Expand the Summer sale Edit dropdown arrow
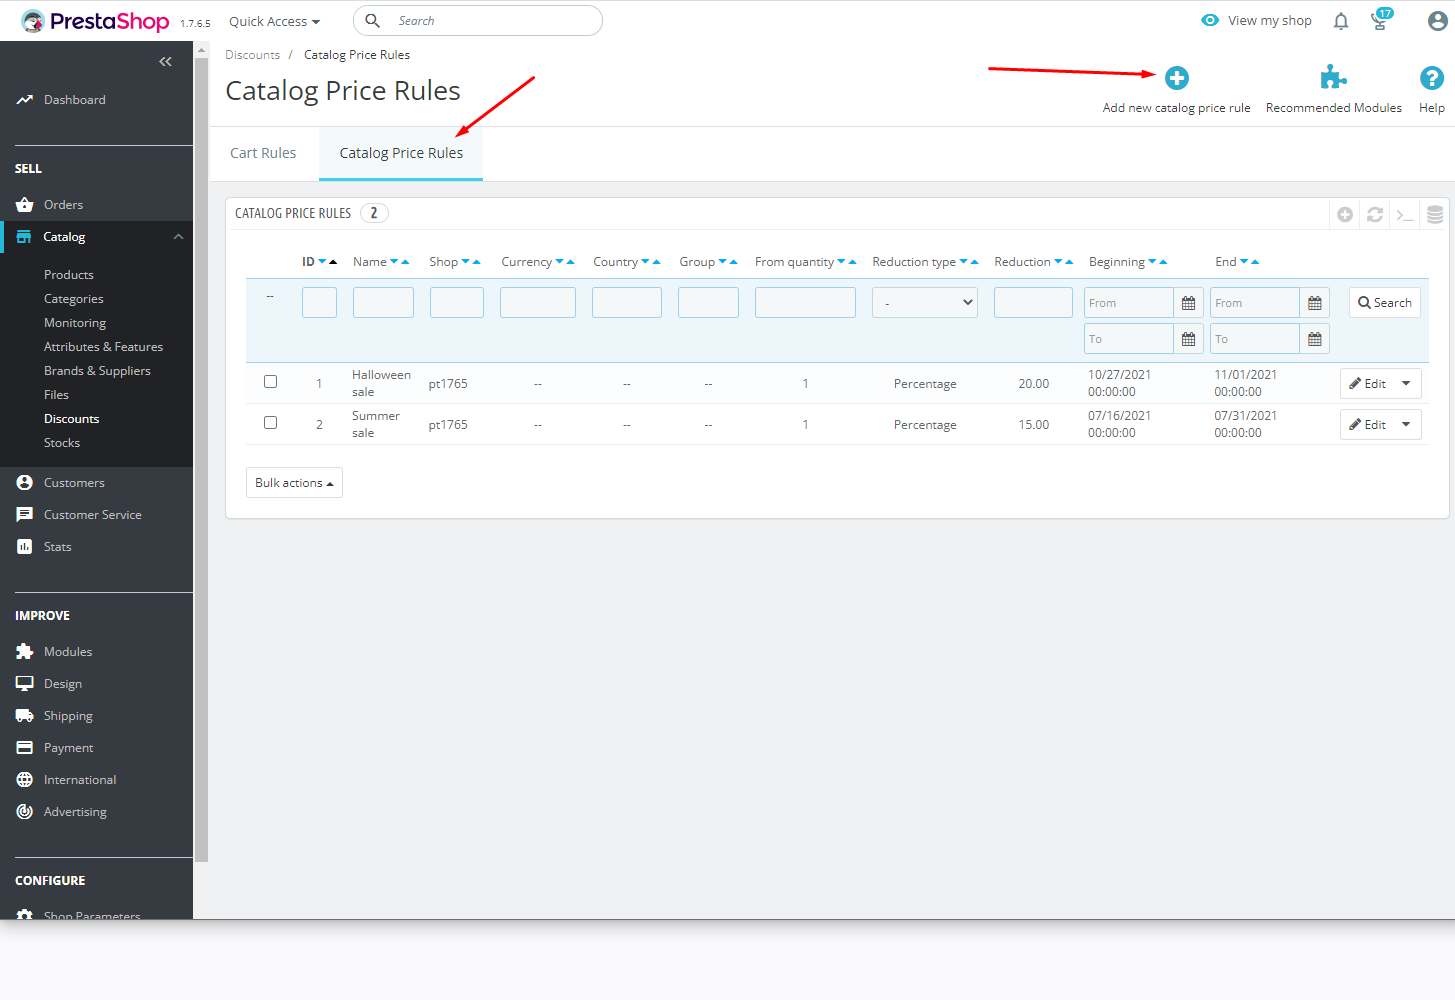This screenshot has height=1000, width=1455. tap(1406, 425)
